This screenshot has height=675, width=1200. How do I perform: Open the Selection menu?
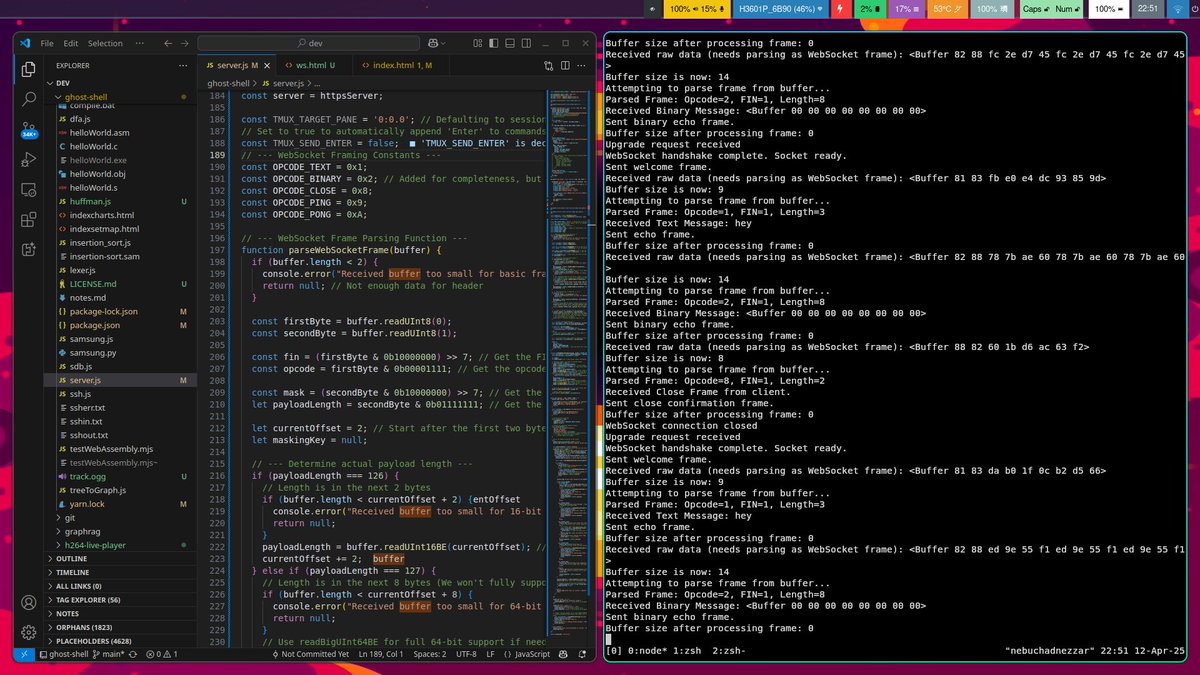coord(105,43)
